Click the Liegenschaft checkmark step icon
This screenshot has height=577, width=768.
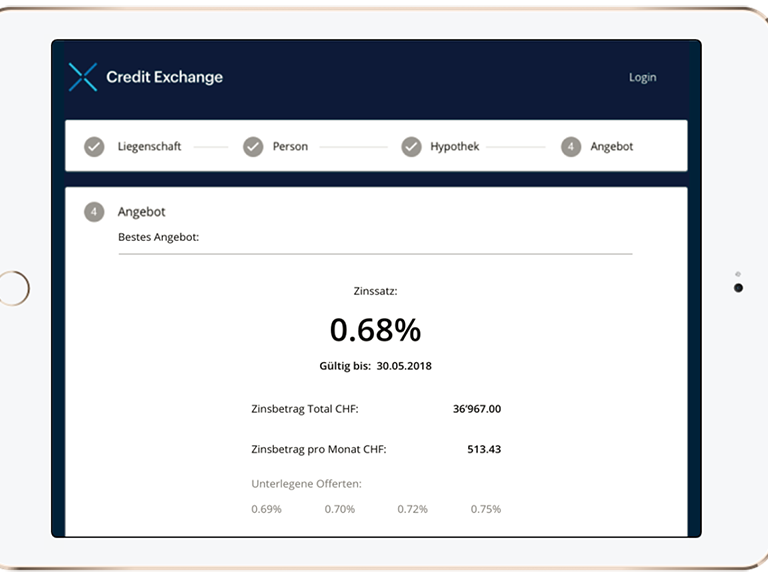(x=94, y=146)
